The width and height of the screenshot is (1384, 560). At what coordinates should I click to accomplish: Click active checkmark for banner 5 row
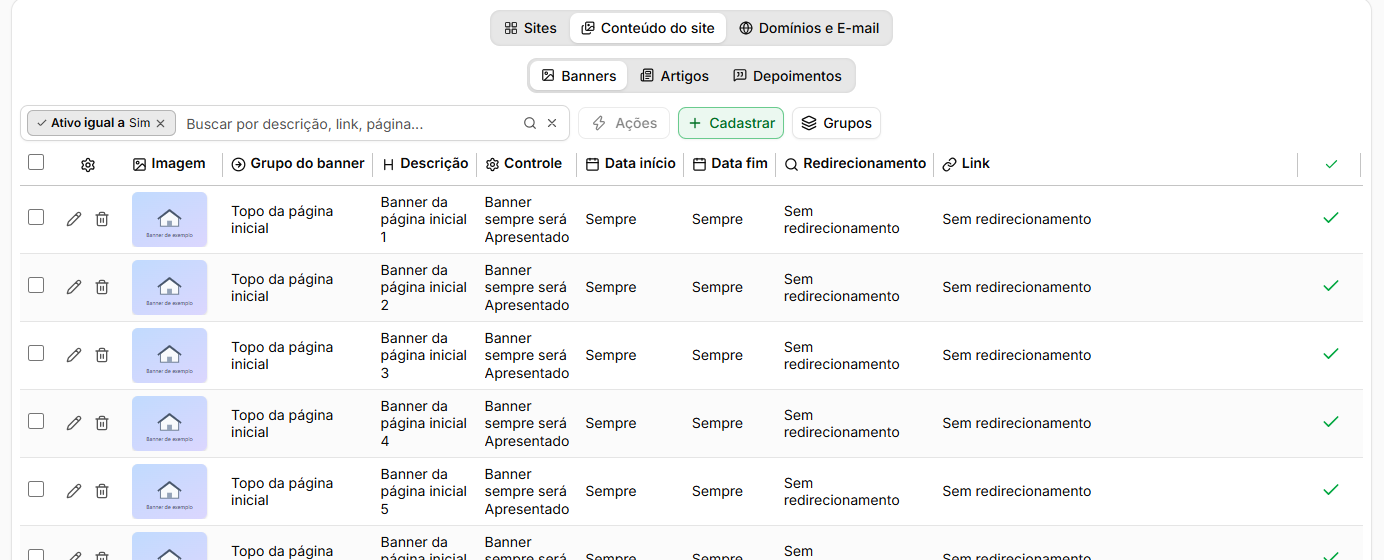(x=1331, y=489)
